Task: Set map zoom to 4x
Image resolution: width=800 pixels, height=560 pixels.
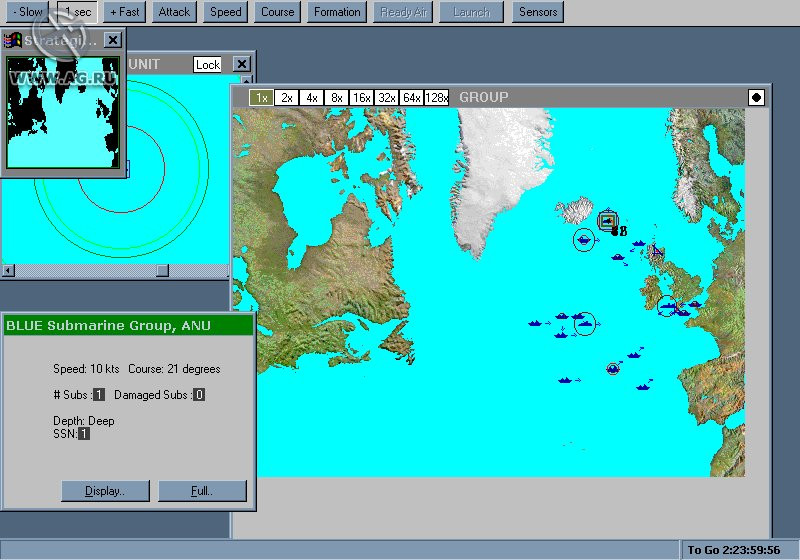Action: pos(312,97)
